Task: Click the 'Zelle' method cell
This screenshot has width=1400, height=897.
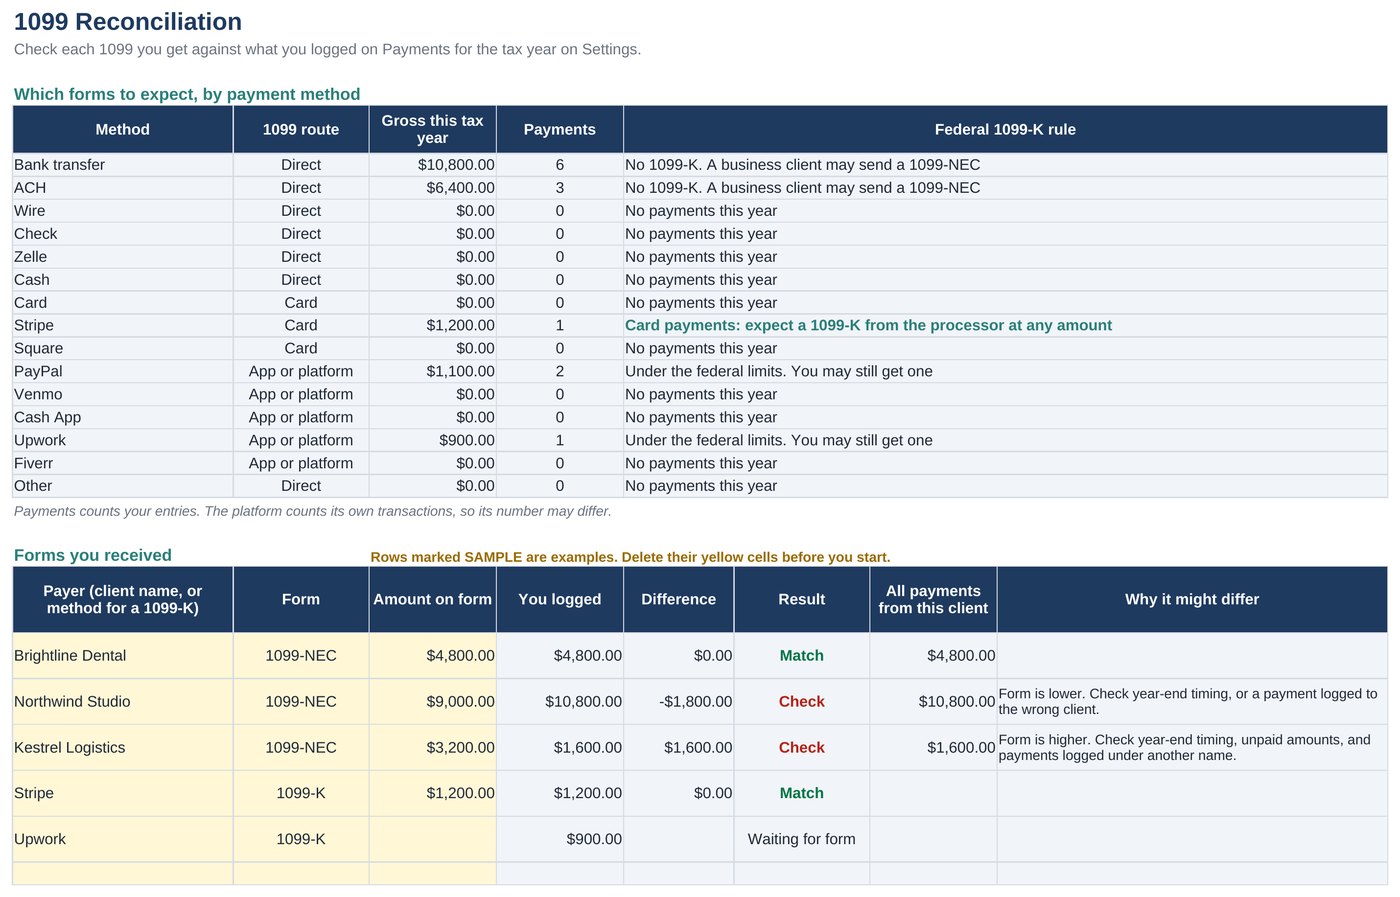Action: pos(123,257)
